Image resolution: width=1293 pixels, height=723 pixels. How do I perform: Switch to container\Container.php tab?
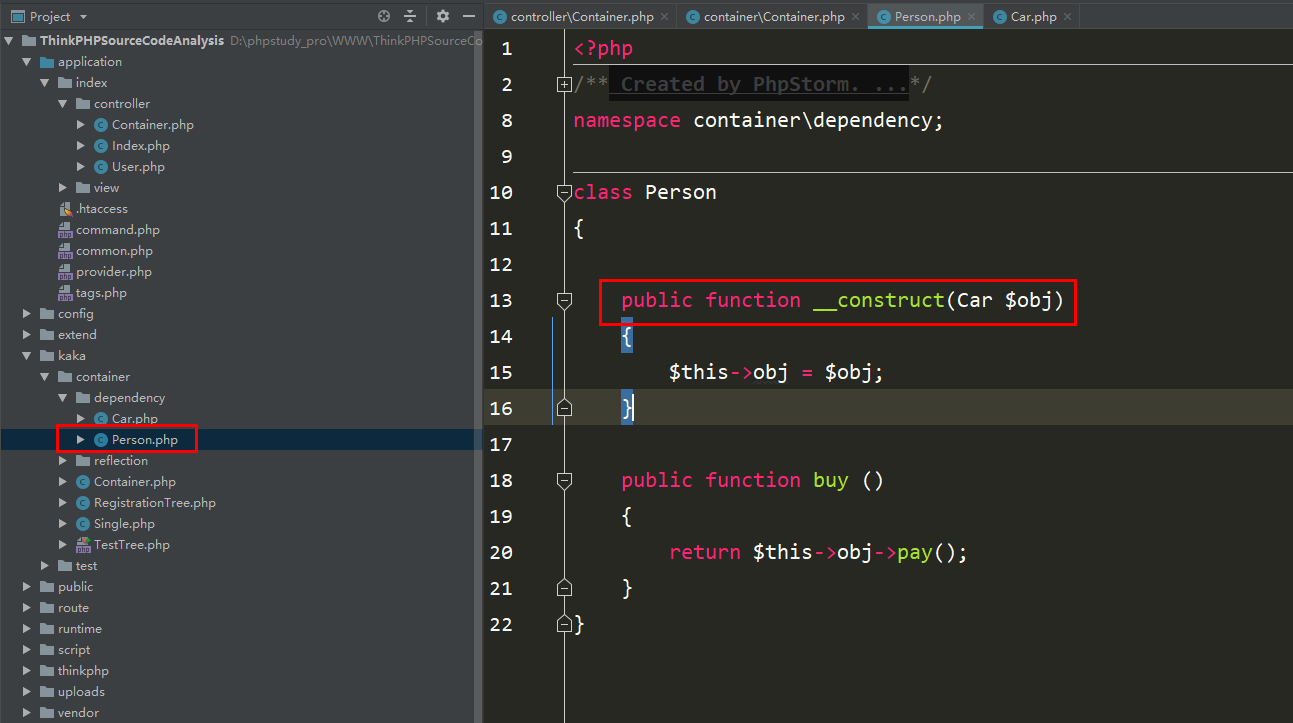tap(774, 17)
